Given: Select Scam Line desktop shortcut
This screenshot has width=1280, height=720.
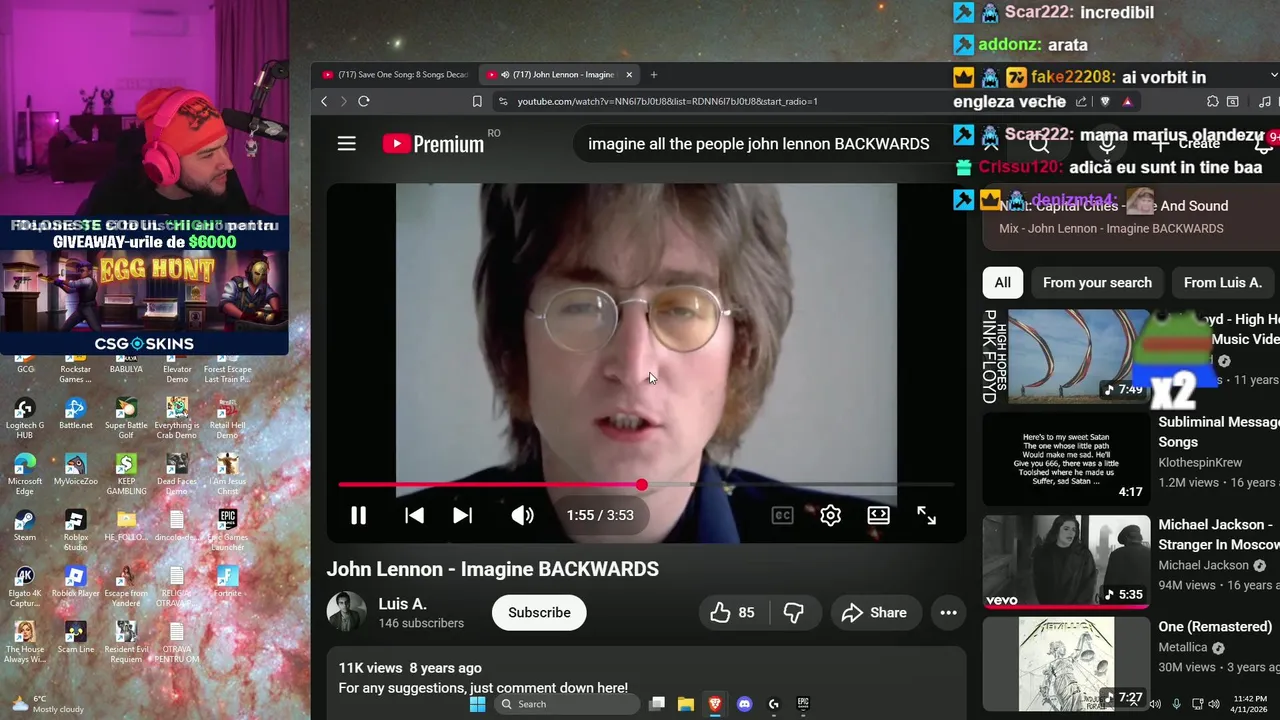Looking at the screenshot, I should pyautogui.click(x=75, y=638).
